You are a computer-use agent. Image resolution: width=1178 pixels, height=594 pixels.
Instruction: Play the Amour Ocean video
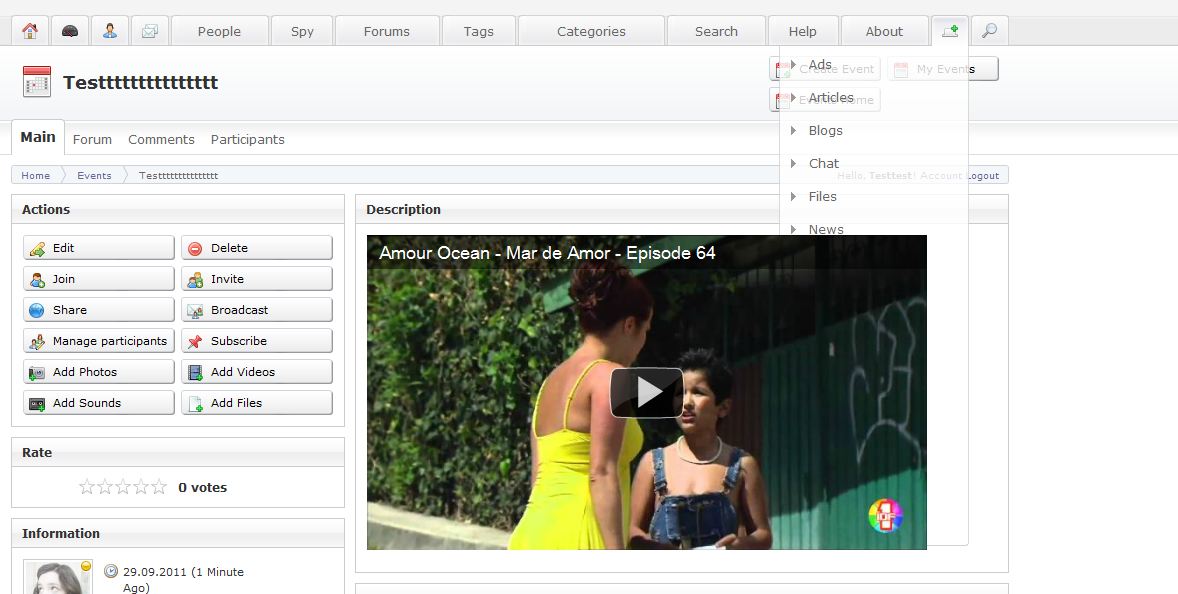[x=646, y=392]
